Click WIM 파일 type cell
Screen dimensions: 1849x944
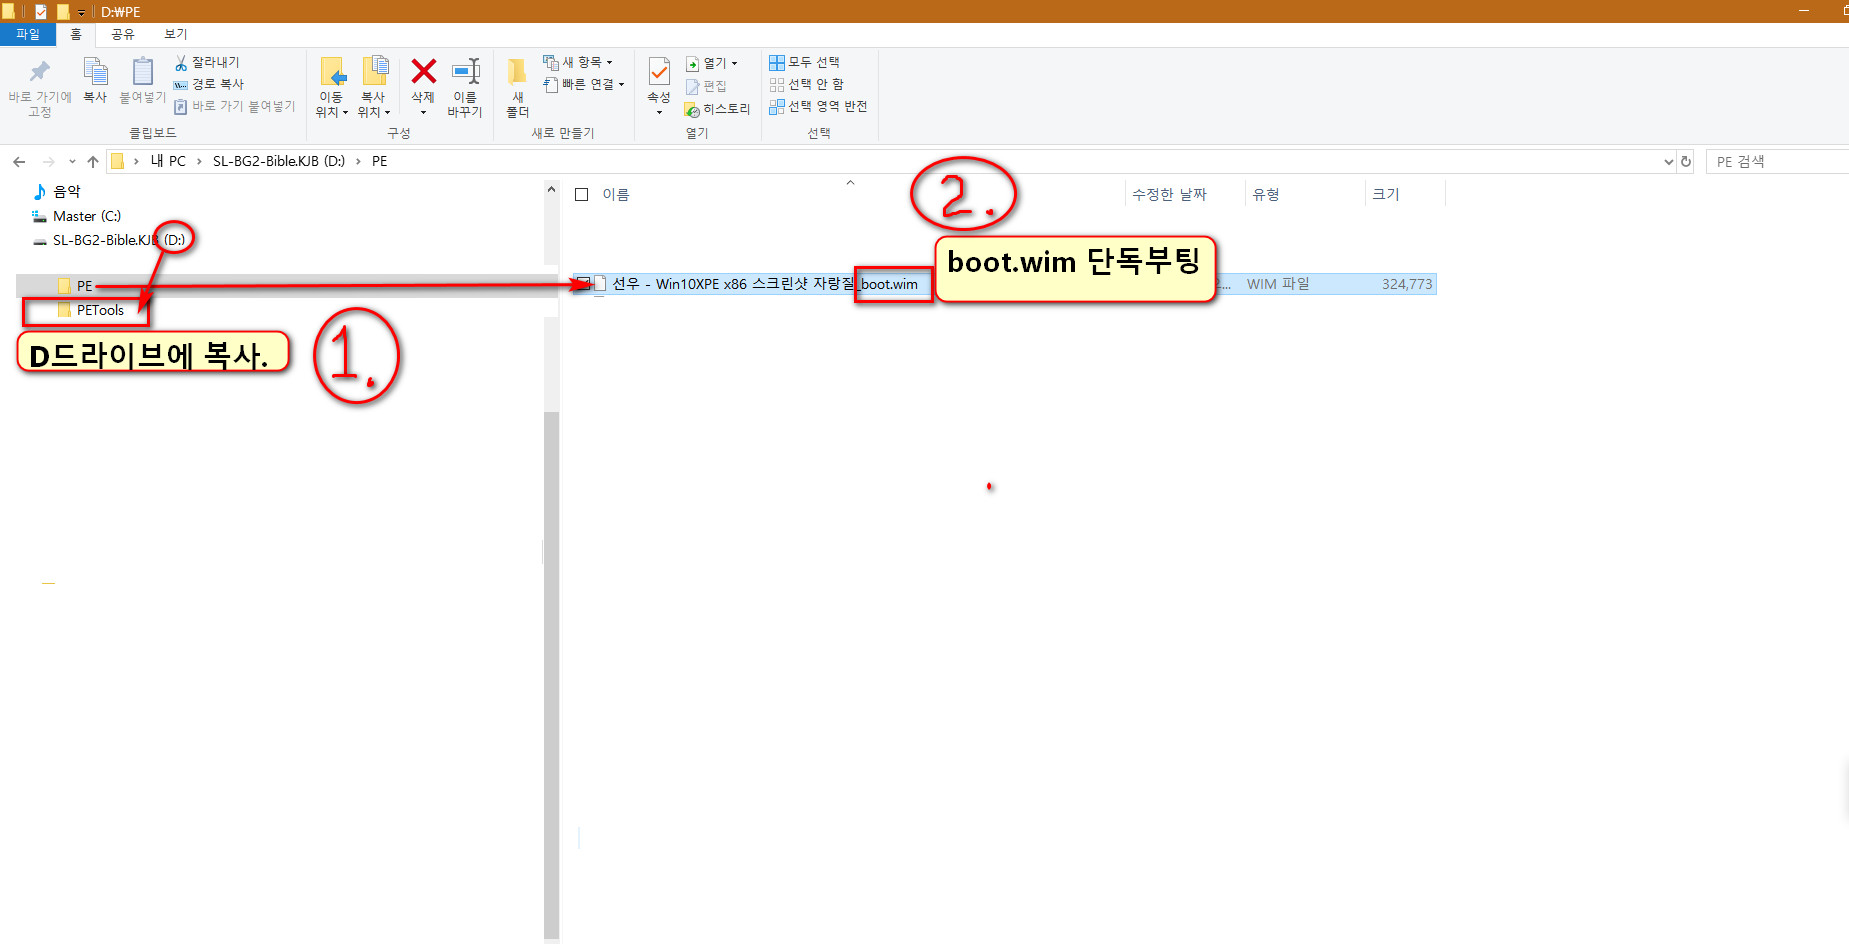[1278, 284]
